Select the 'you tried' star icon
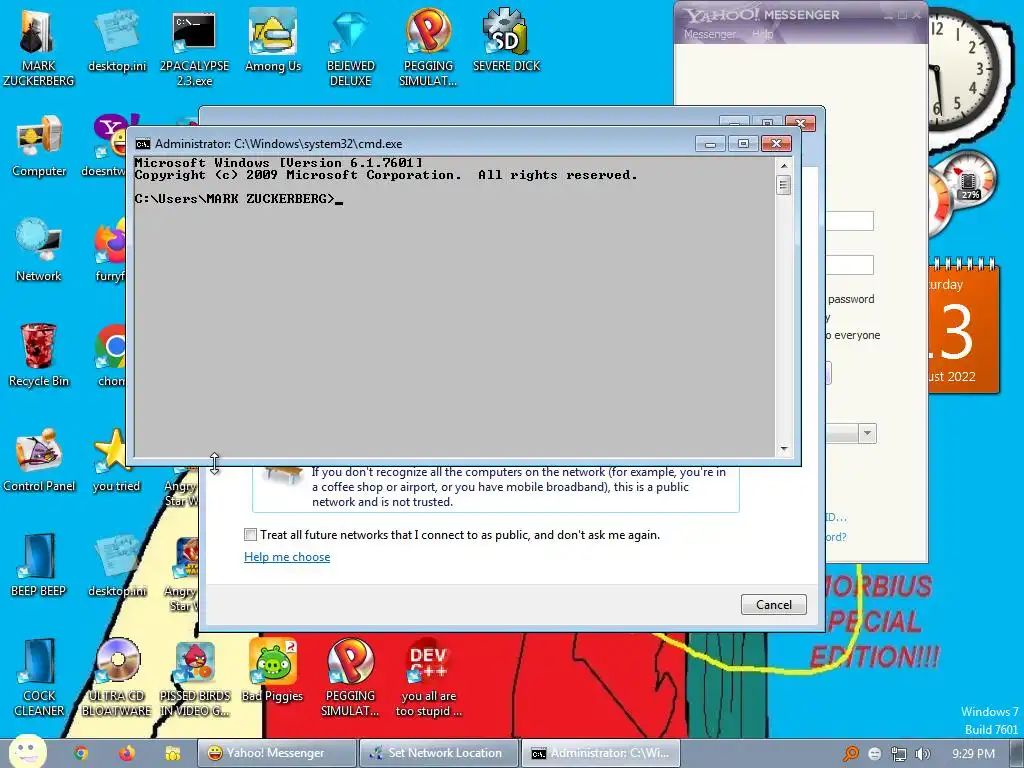This screenshot has height=768, width=1024. click(x=116, y=460)
